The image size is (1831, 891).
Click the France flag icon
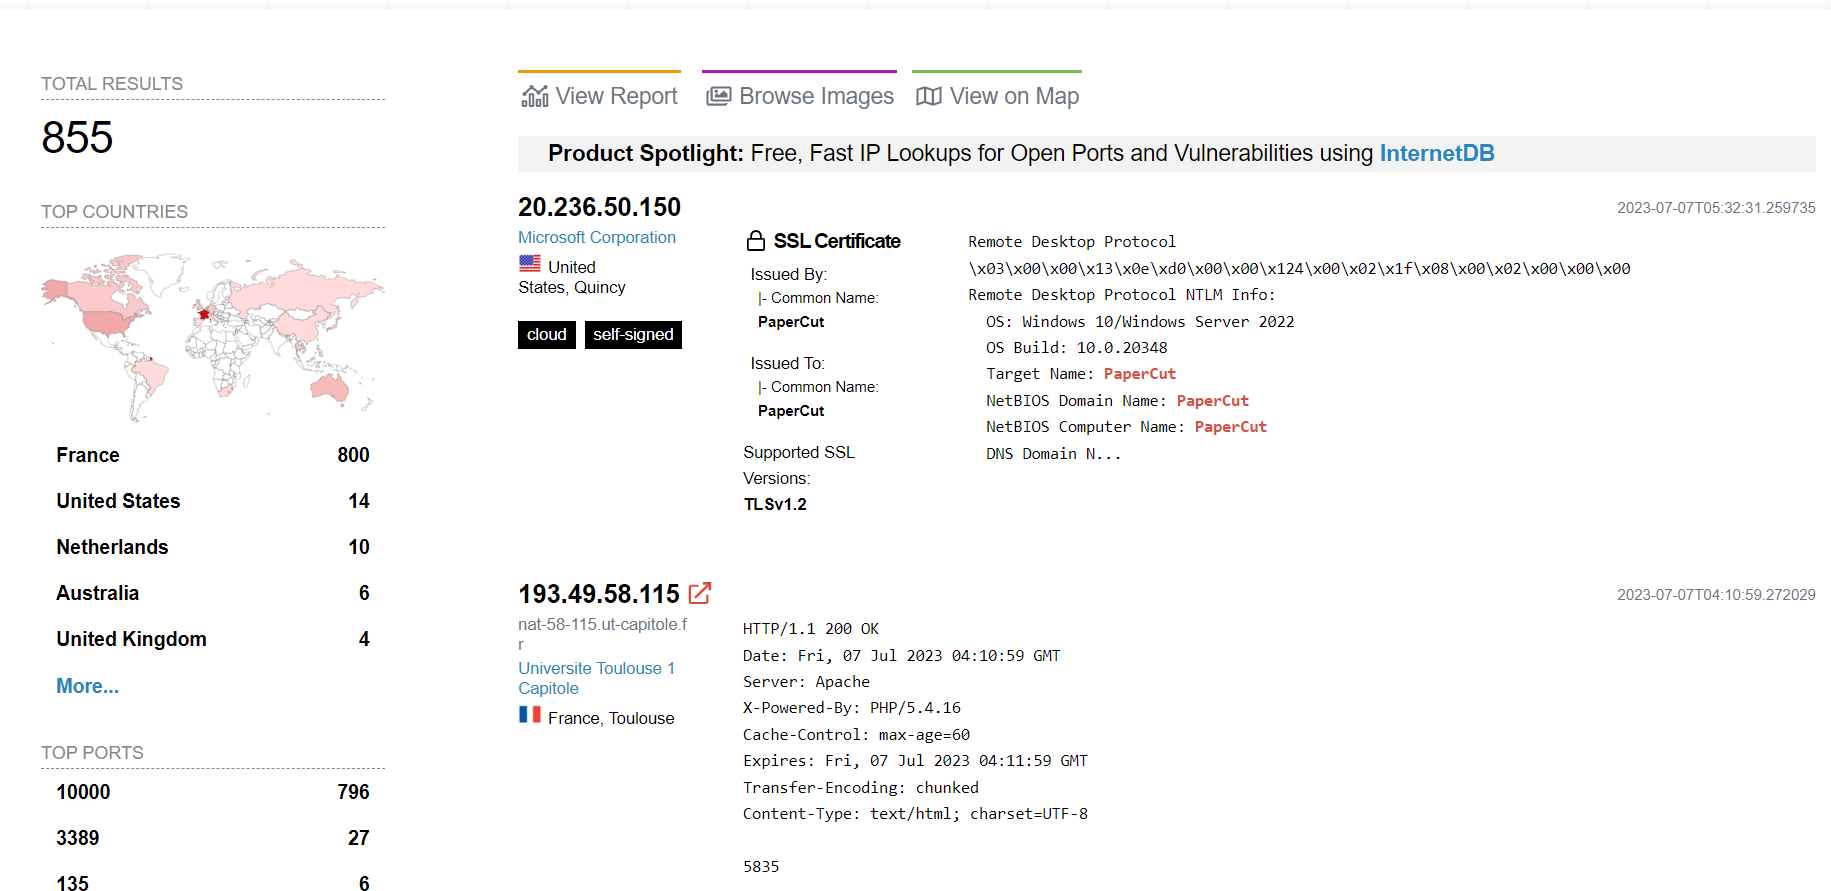pyautogui.click(x=531, y=714)
